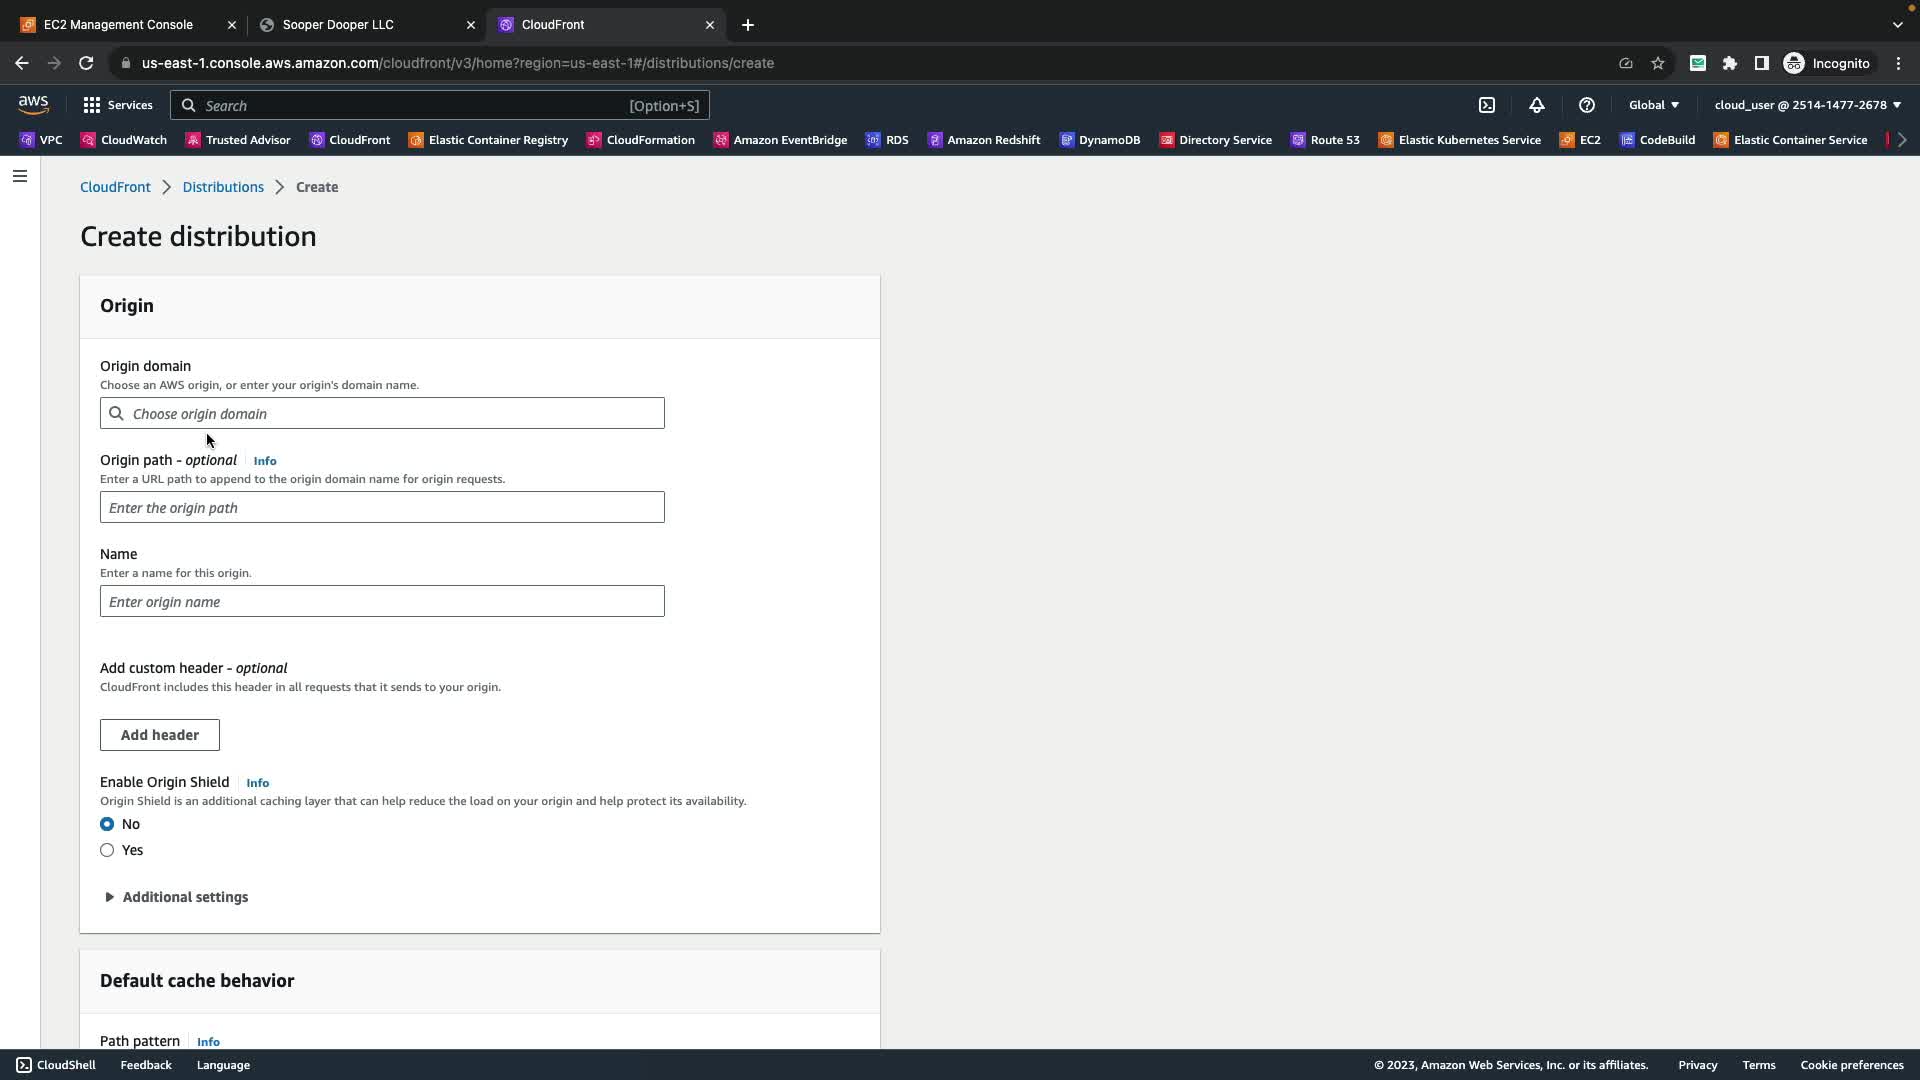Viewport: 1920px width, 1080px height.
Task: Go to Distributions breadcrumb link
Action: 223,187
